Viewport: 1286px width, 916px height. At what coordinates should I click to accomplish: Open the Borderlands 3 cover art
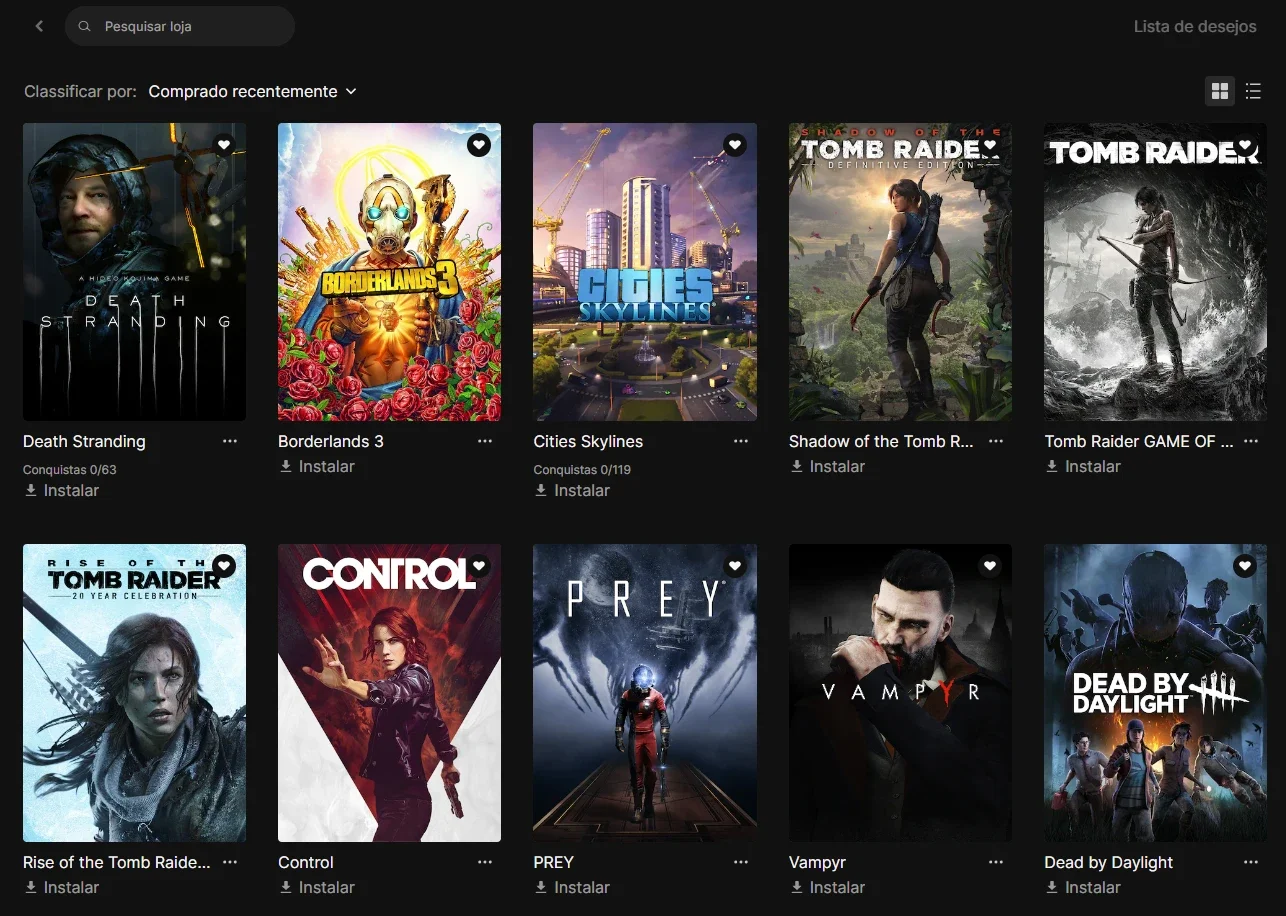coord(389,272)
